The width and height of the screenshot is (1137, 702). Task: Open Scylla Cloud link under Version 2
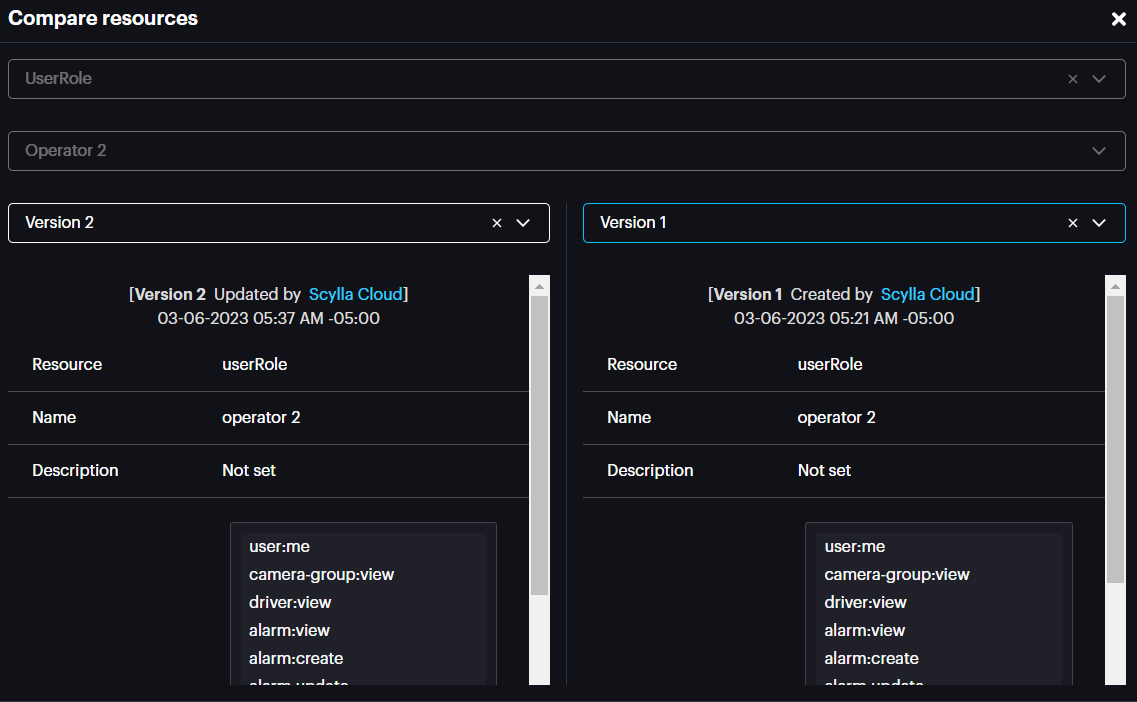click(355, 294)
